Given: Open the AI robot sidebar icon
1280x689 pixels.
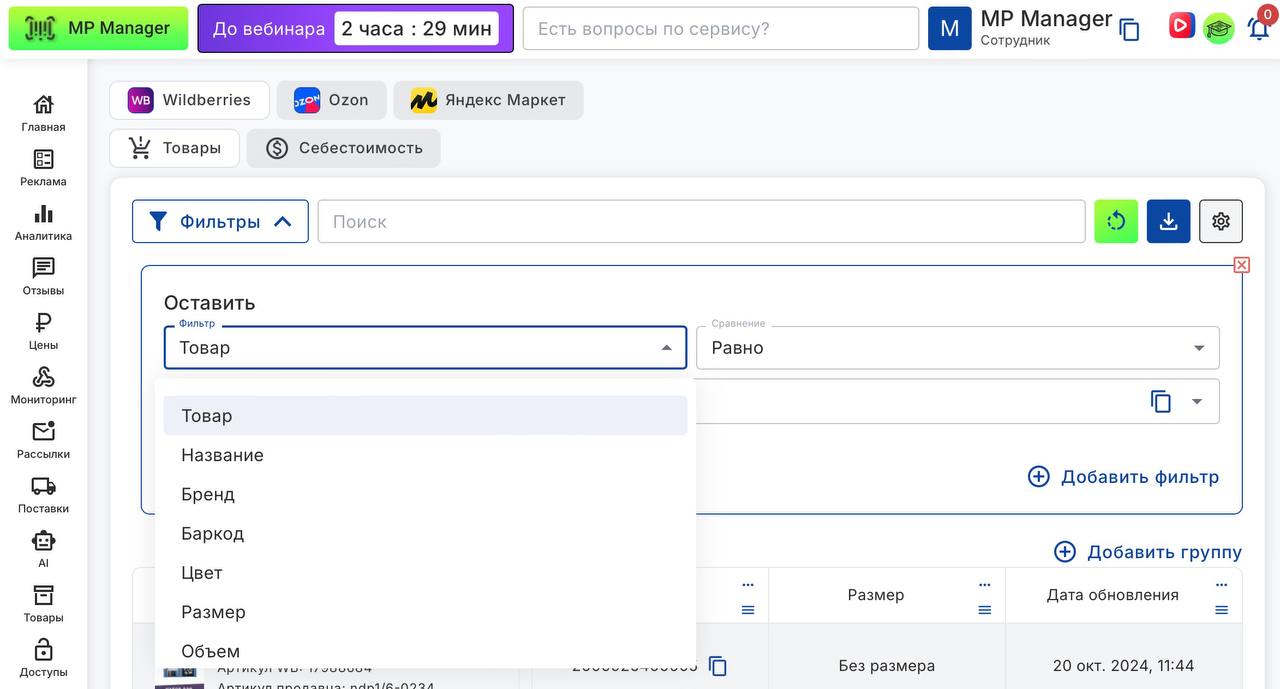Looking at the screenshot, I should click(43, 548).
